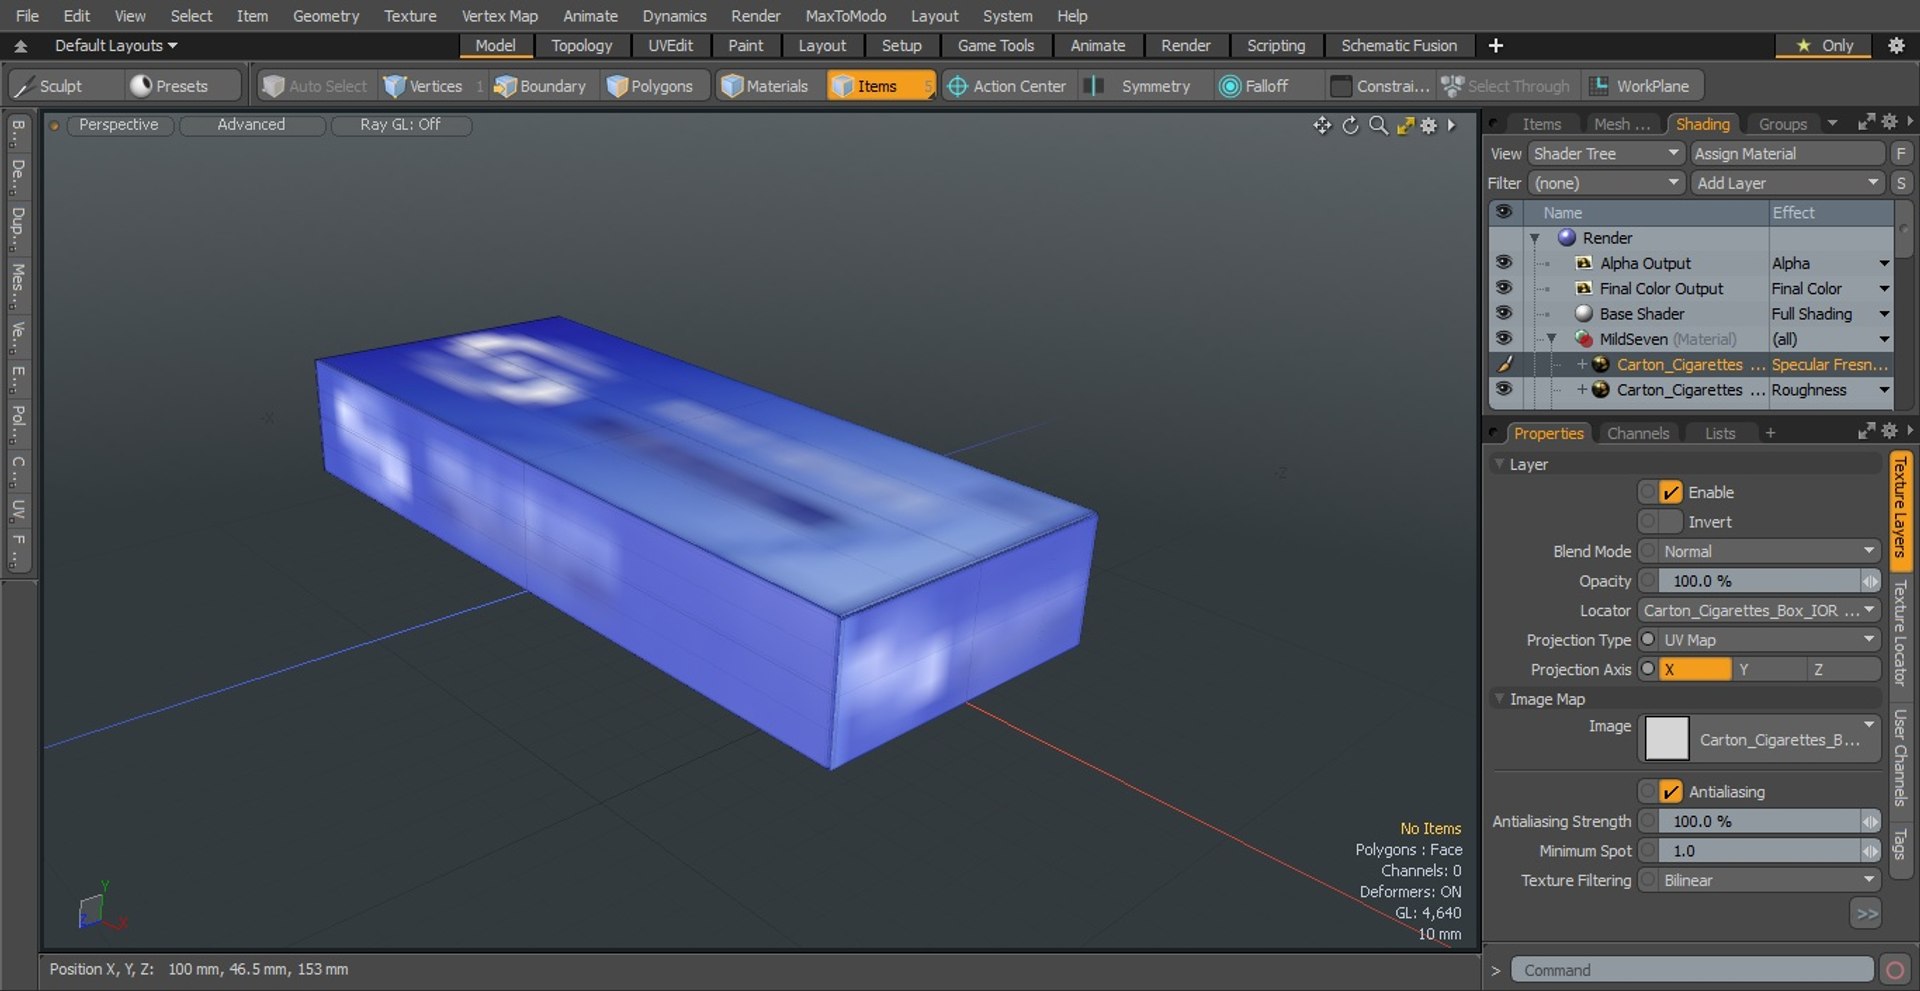
Task: Maximize the viewport with the expand icon
Action: point(1405,125)
